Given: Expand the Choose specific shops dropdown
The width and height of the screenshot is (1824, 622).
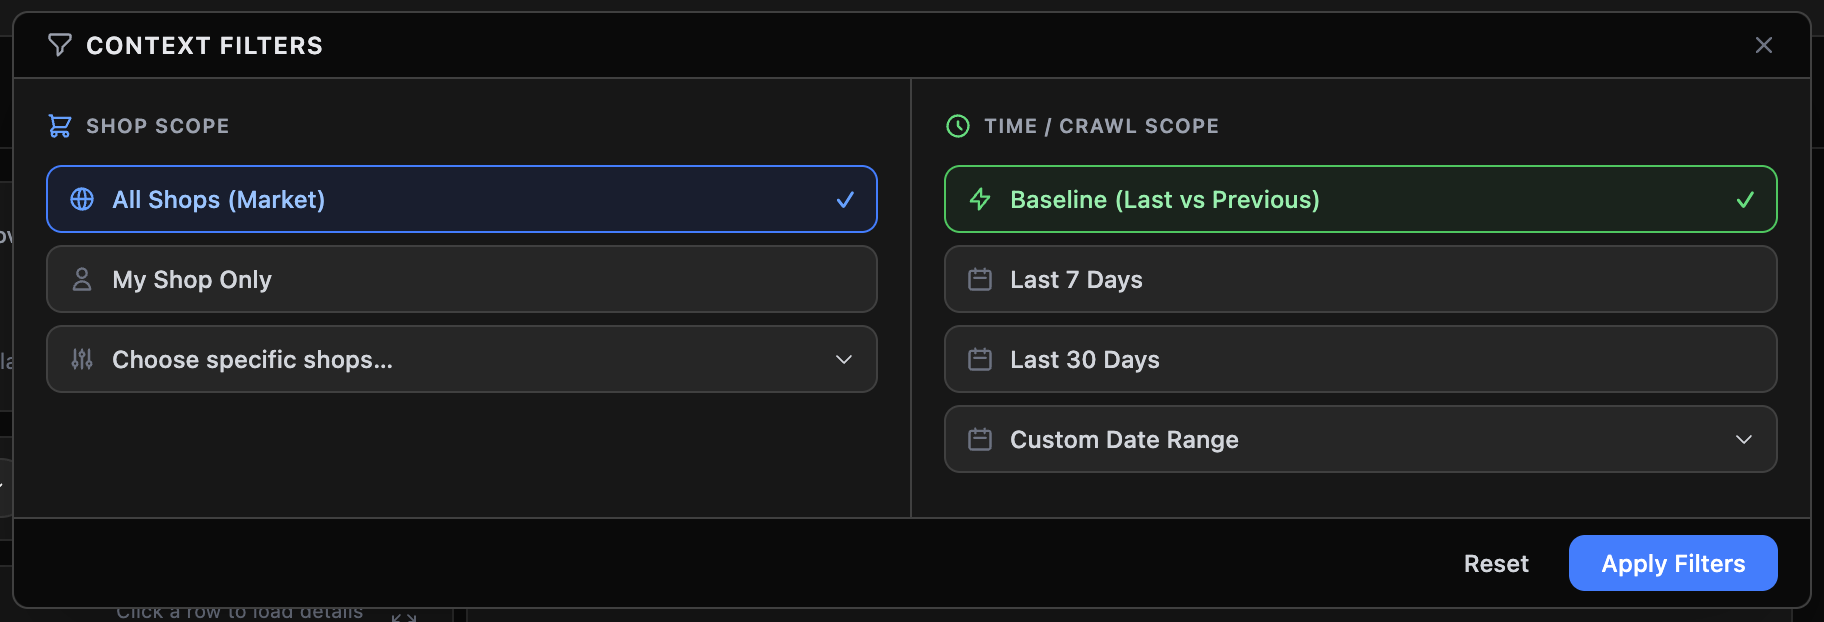Looking at the screenshot, I should click(x=844, y=359).
